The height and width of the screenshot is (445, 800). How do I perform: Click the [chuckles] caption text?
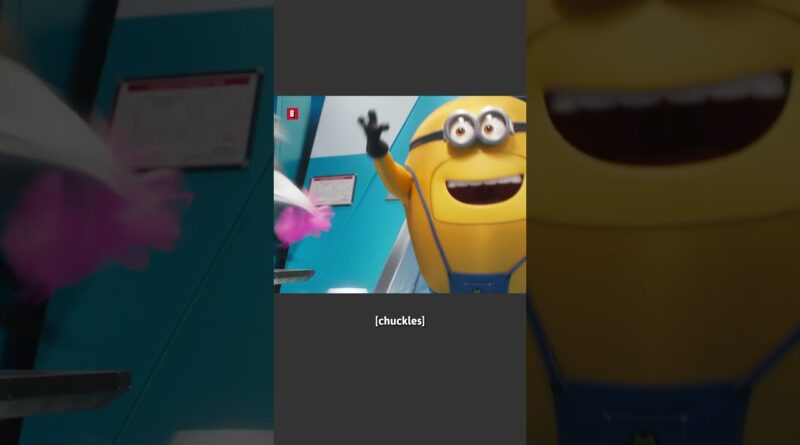click(x=399, y=321)
